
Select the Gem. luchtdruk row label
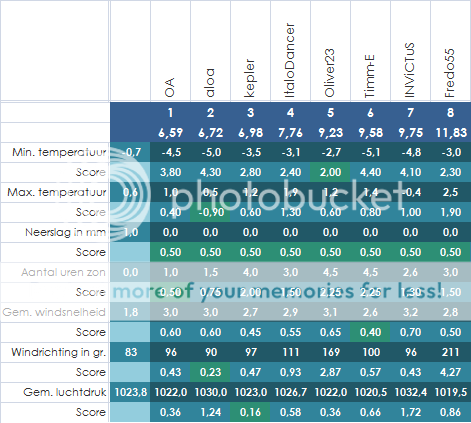65,392
